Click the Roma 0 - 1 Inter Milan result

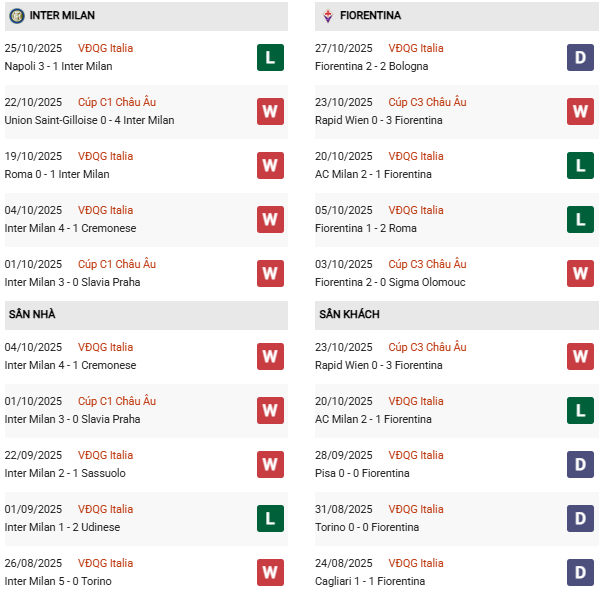(57, 174)
